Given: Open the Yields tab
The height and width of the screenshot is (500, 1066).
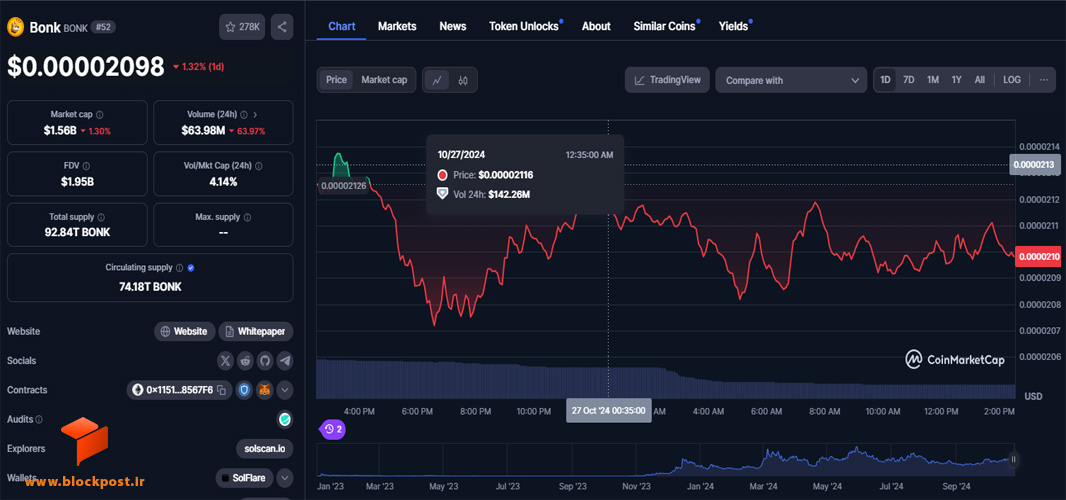Looking at the screenshot, I should pyautogui.click(x=734, y=26).
